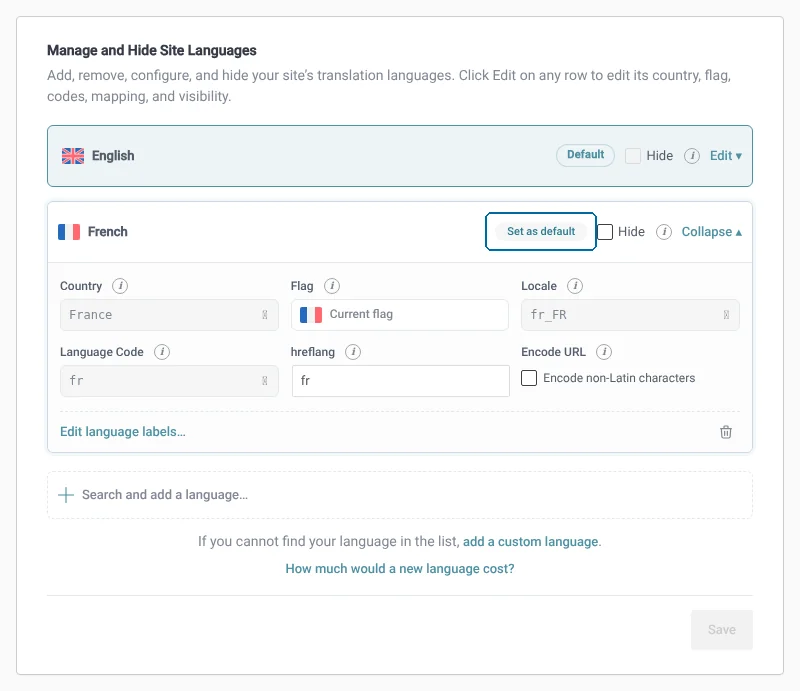Show hreflang info tooltip

[353, 352]
